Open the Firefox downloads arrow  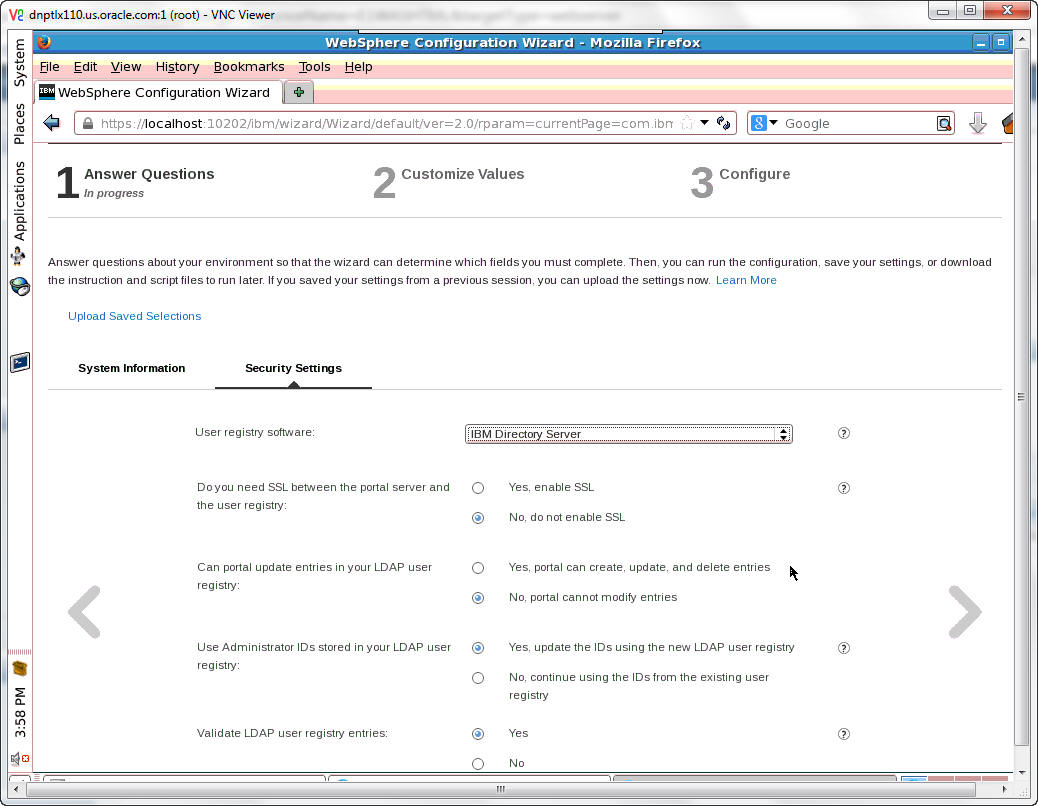pos(978,123)
